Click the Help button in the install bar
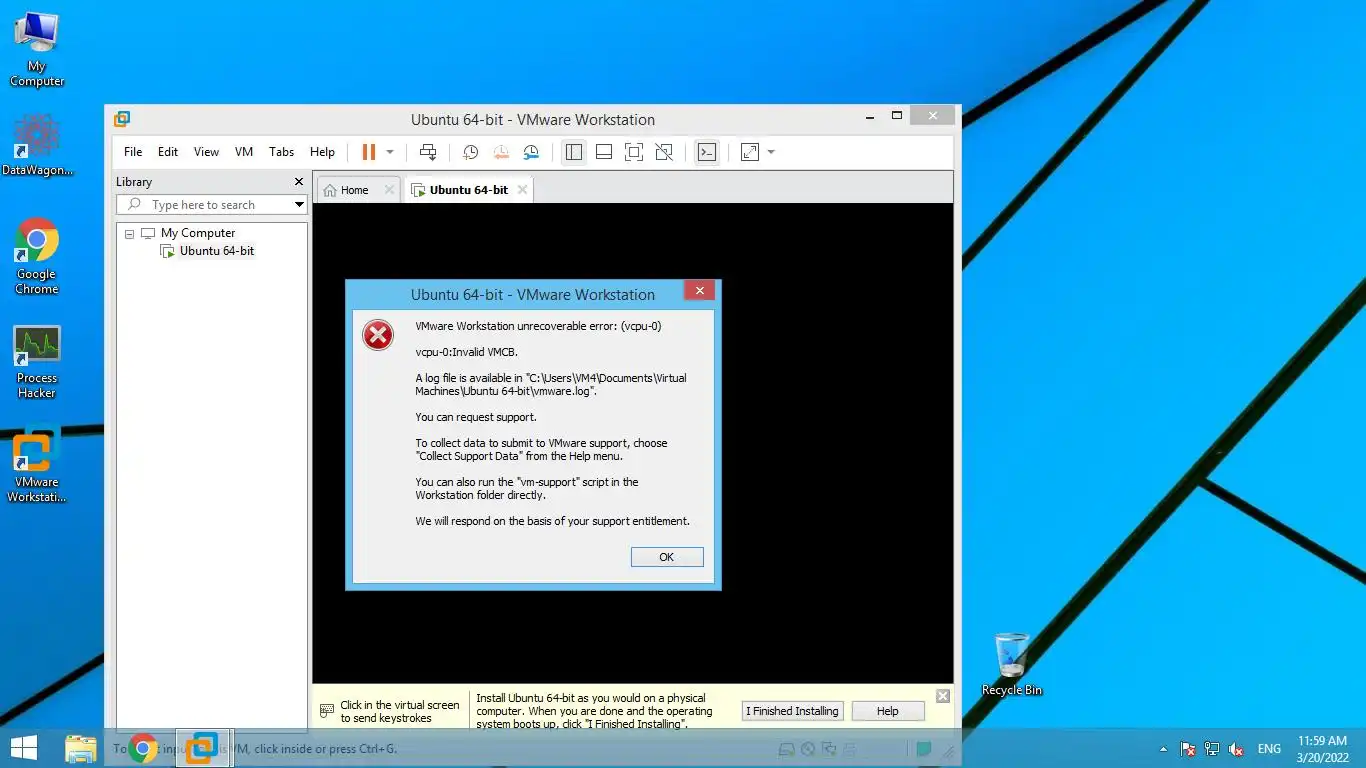 [x=888, y=711]
